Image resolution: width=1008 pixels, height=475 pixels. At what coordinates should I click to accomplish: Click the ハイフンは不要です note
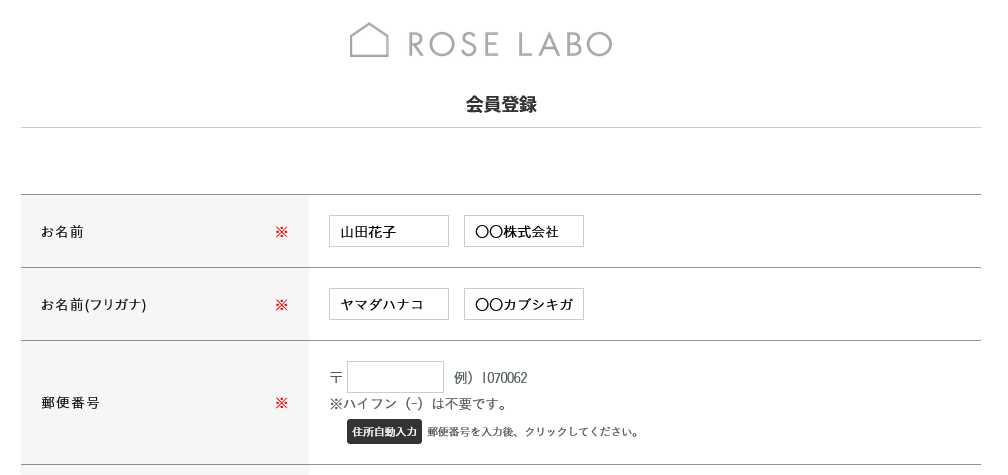(418, 404)
